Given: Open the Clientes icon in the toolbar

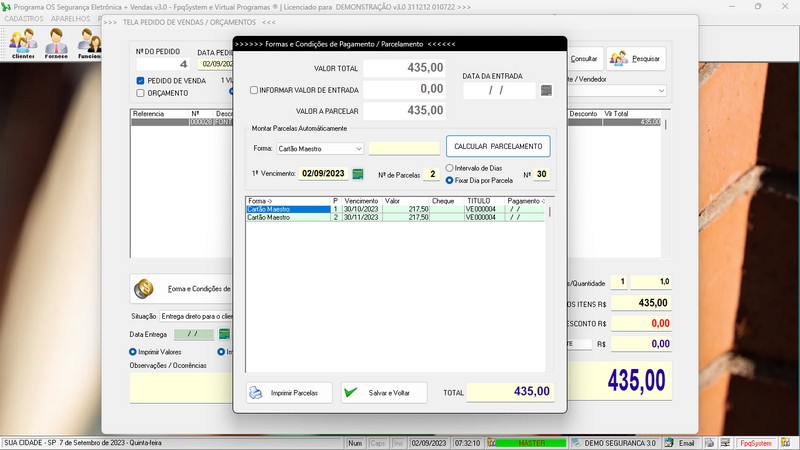Looking at the screenshot, I should (x=22, y=43).
